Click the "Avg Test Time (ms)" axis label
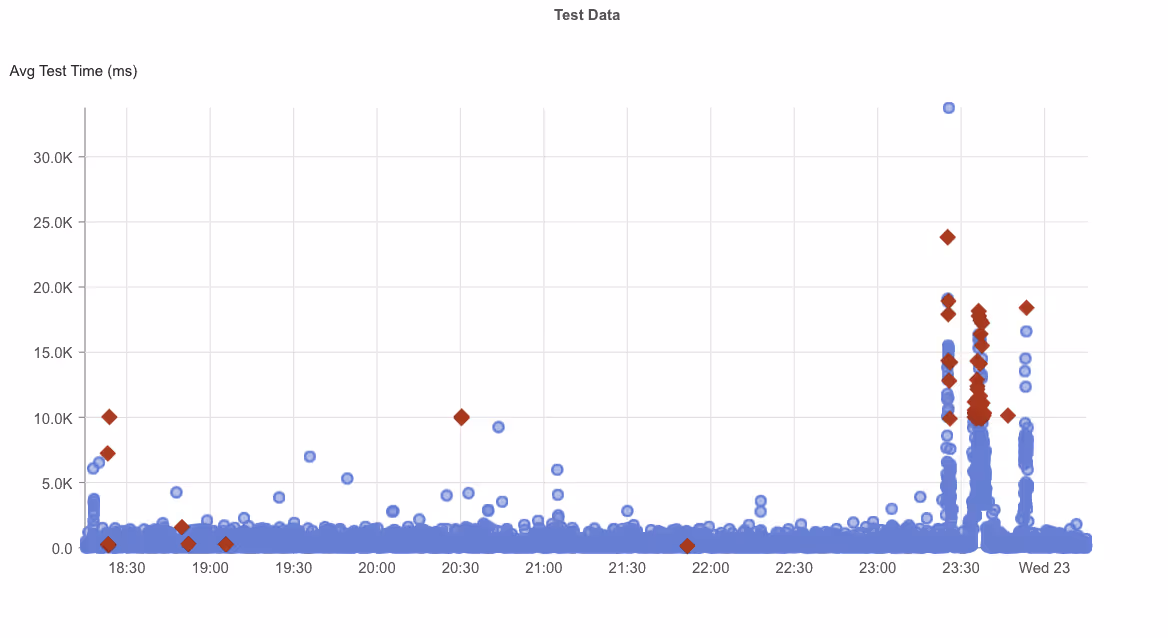 [73, 72]
